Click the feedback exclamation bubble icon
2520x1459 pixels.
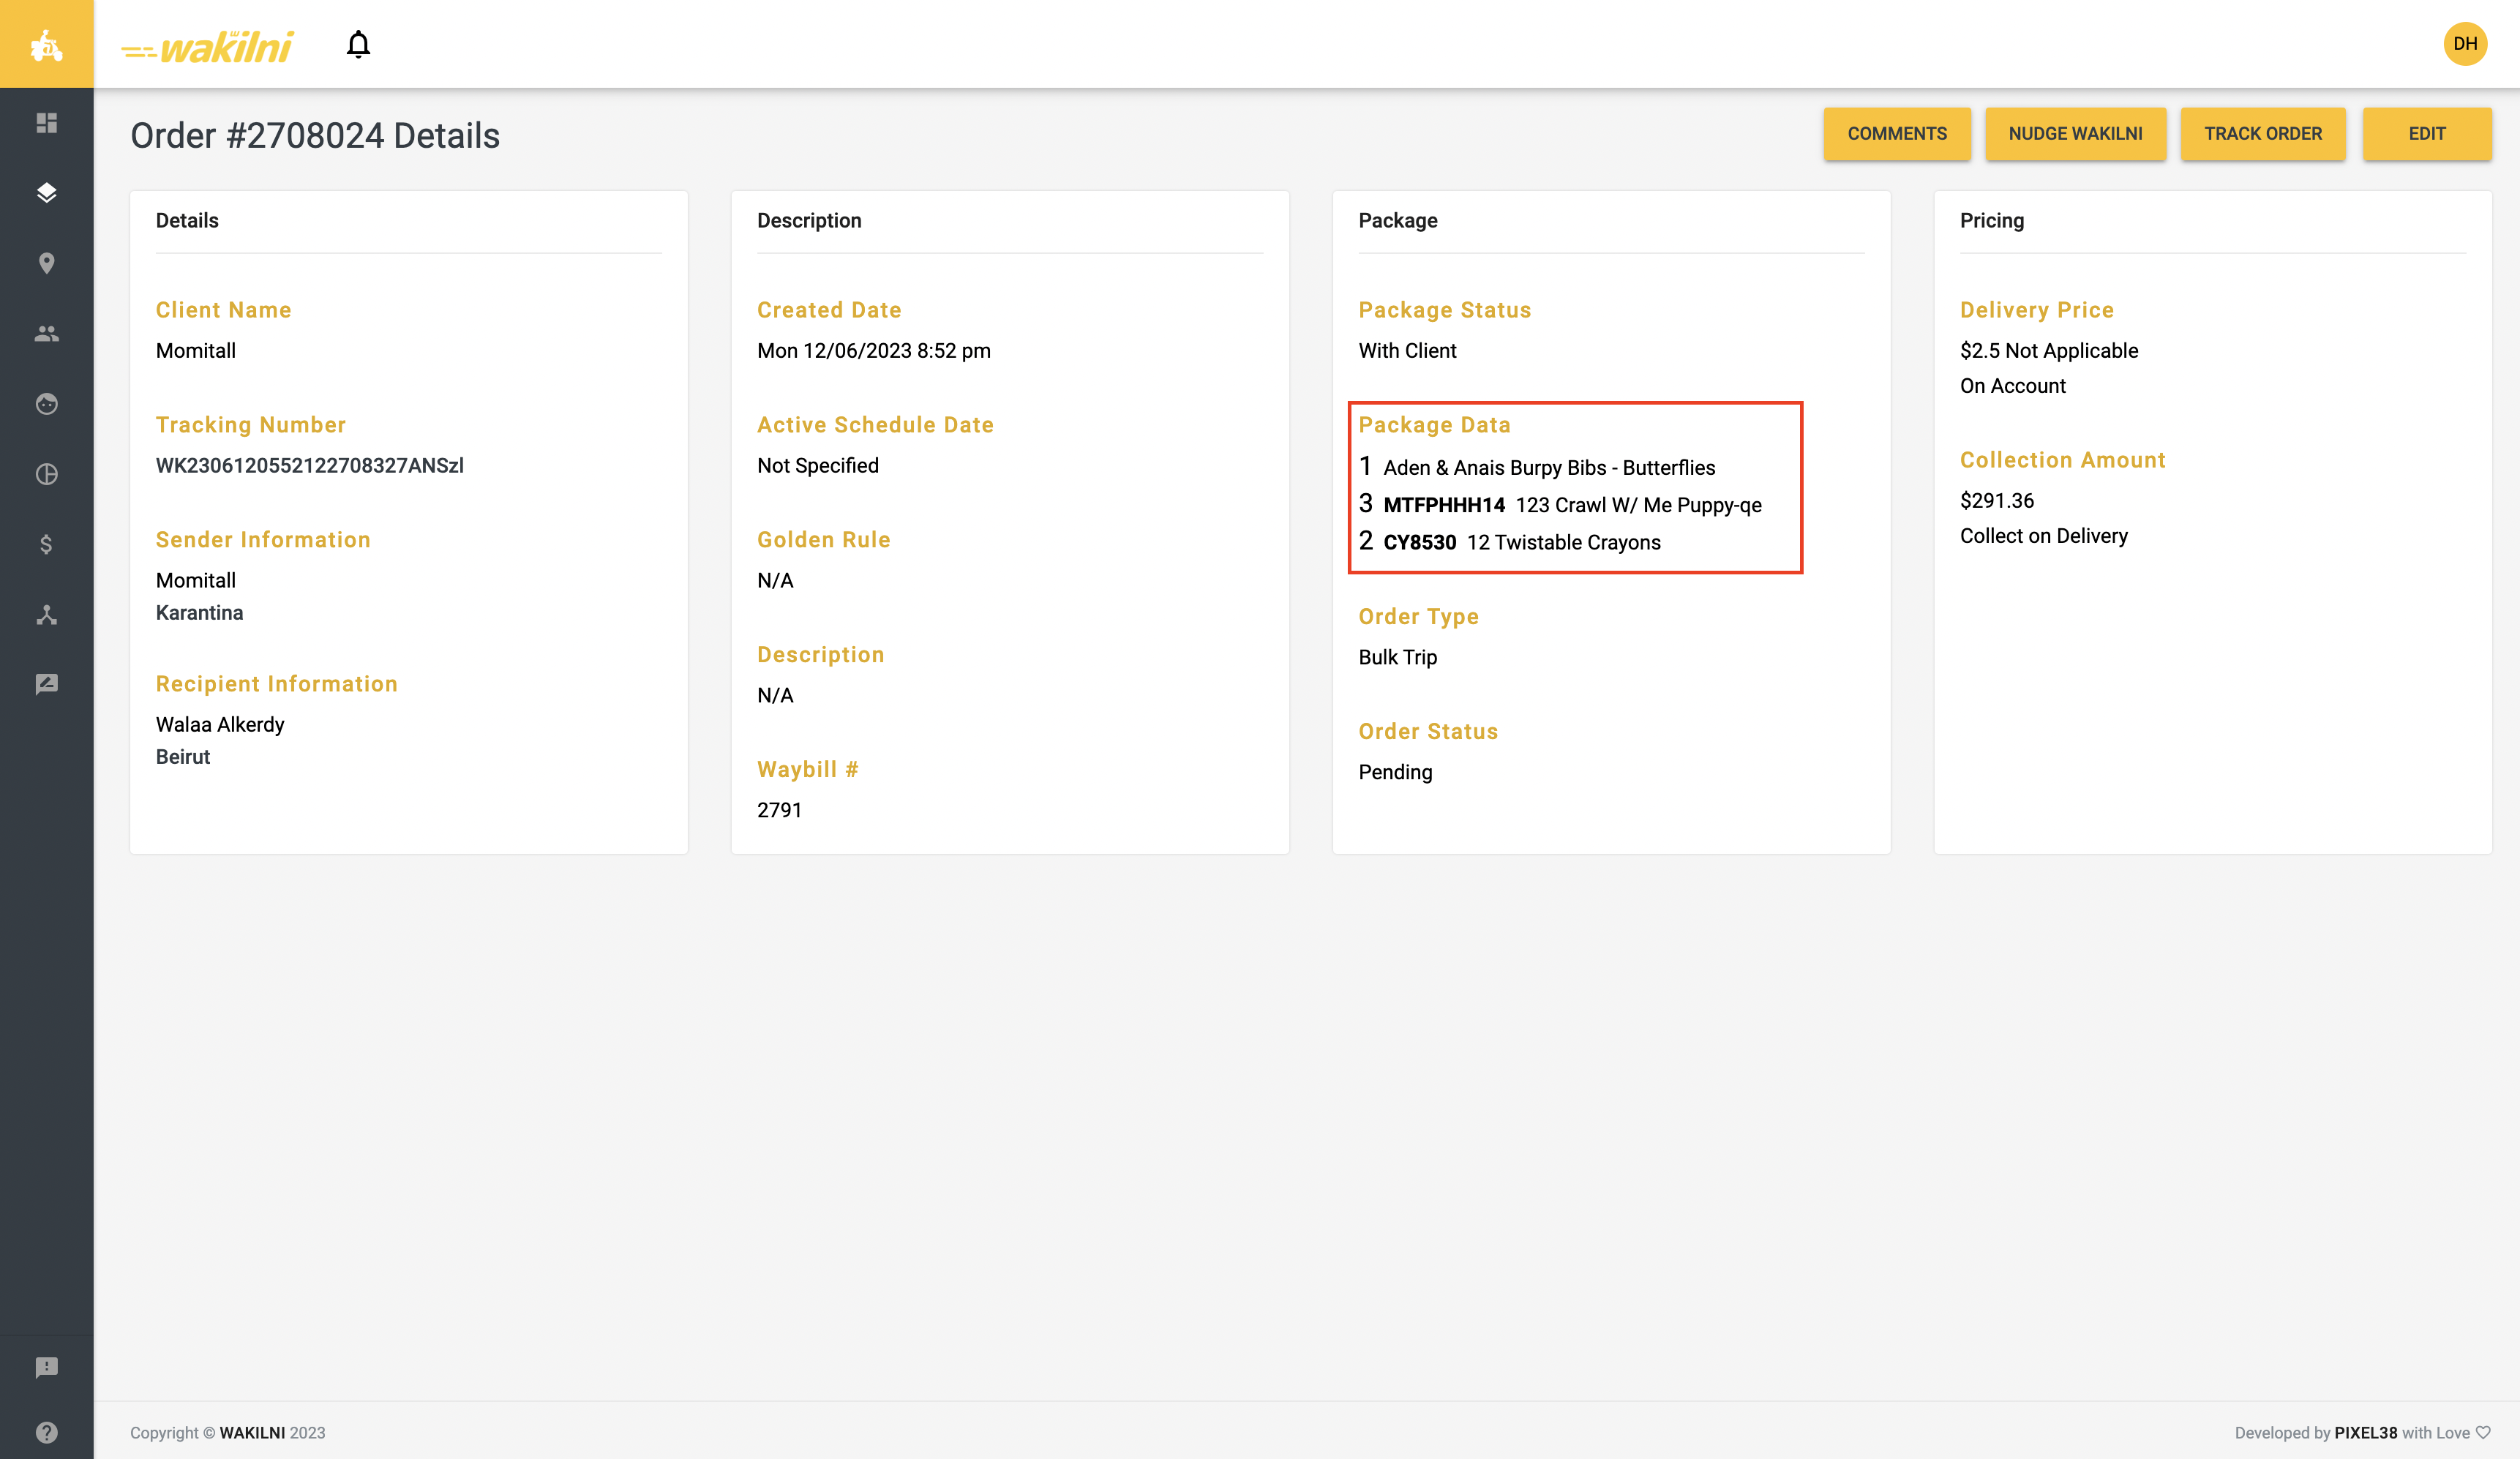tap(46, 1367)
